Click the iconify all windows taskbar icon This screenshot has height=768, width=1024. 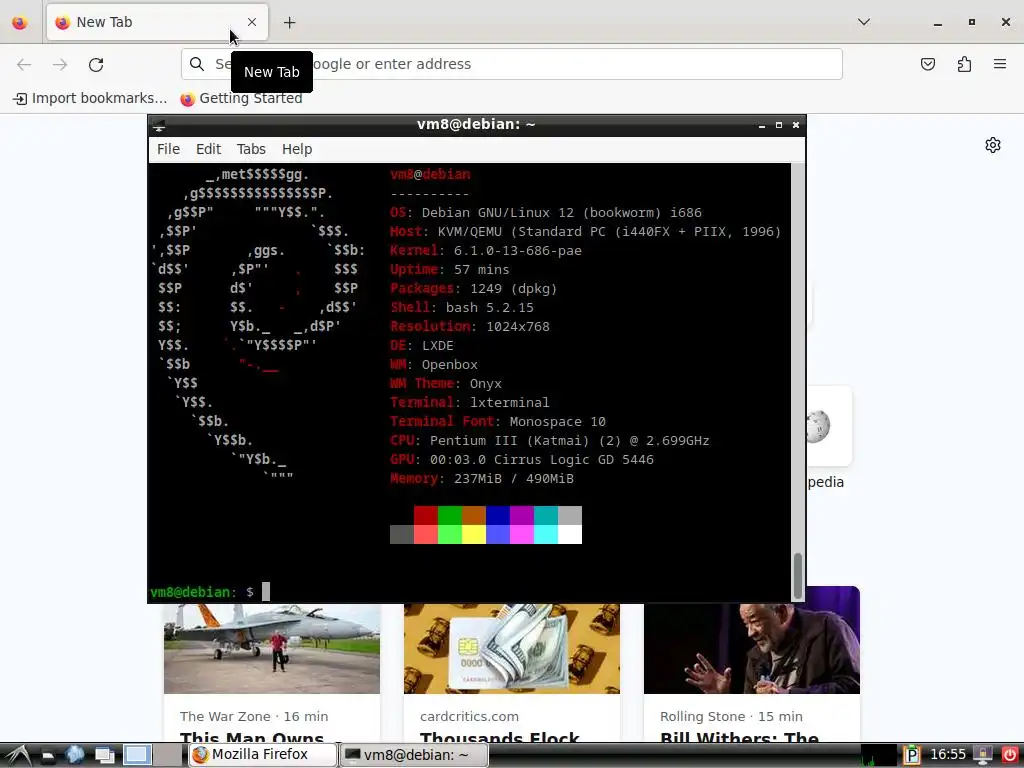click(104, 756)
